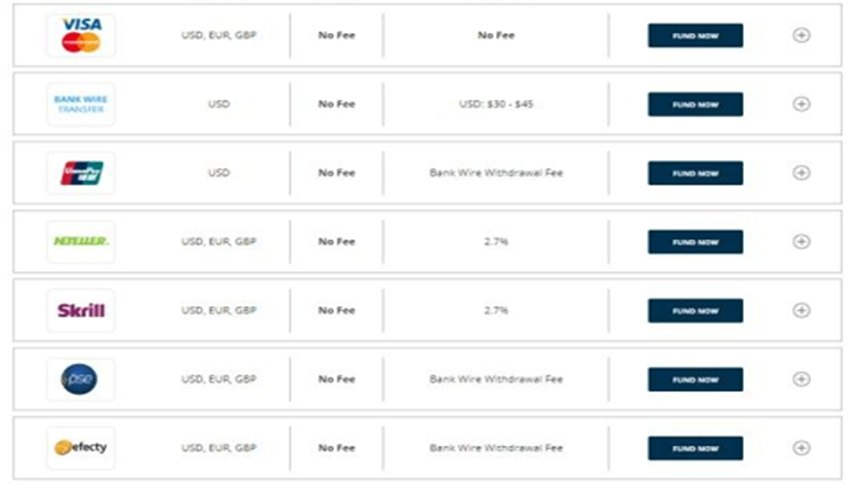Click the Efecty logo
This screenshot has width=848, height=484.
pyautogui.click(x=81, y=447)
